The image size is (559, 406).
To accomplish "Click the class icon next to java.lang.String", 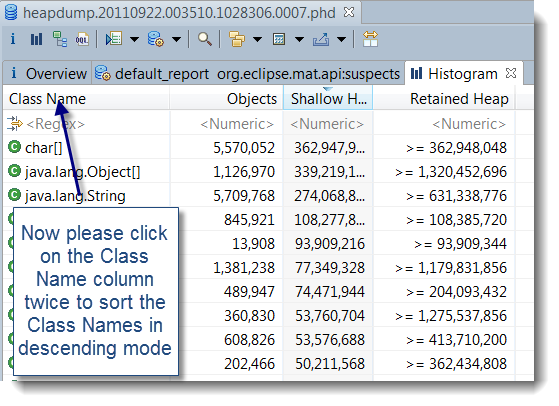I will point(15,195).
